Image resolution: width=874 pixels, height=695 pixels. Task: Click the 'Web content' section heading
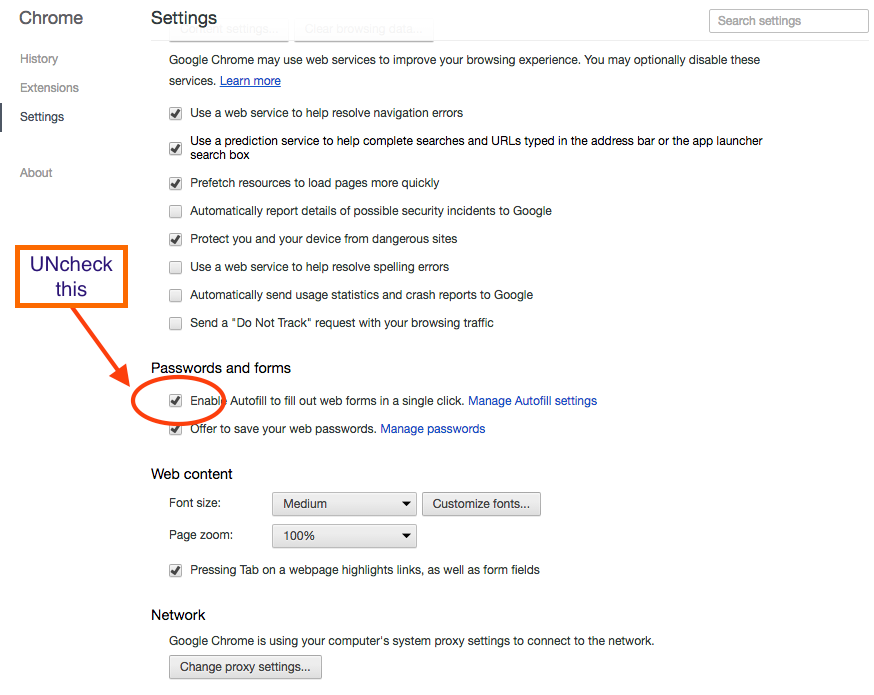pos(192,474)
